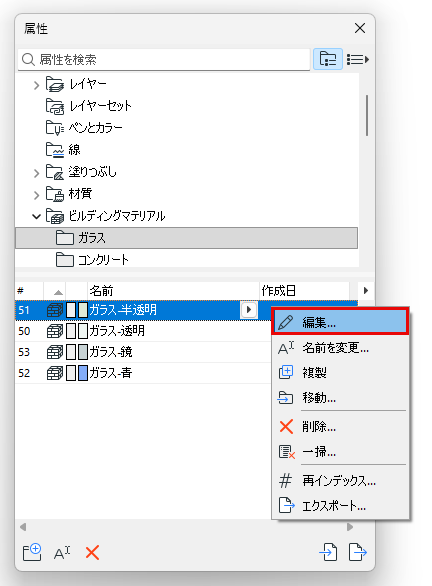
Task: Choose 編集... from the context menu
Action: (340, 321)
